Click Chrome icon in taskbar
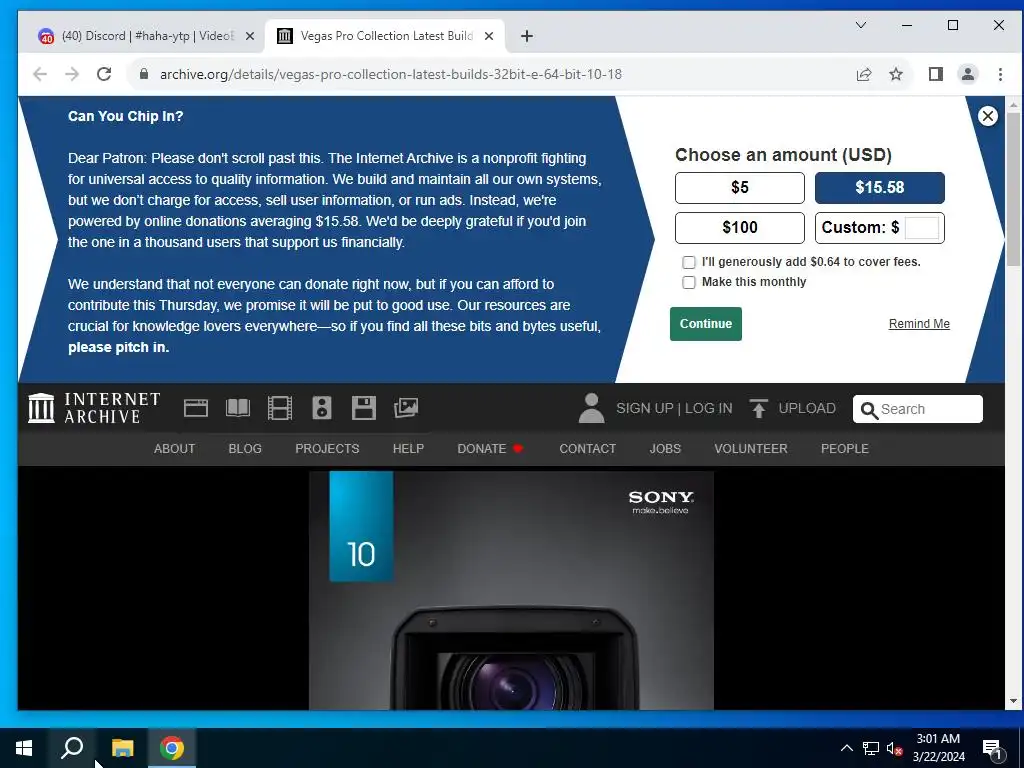This screenshot has height=768, width=1024. click(172, 748)
